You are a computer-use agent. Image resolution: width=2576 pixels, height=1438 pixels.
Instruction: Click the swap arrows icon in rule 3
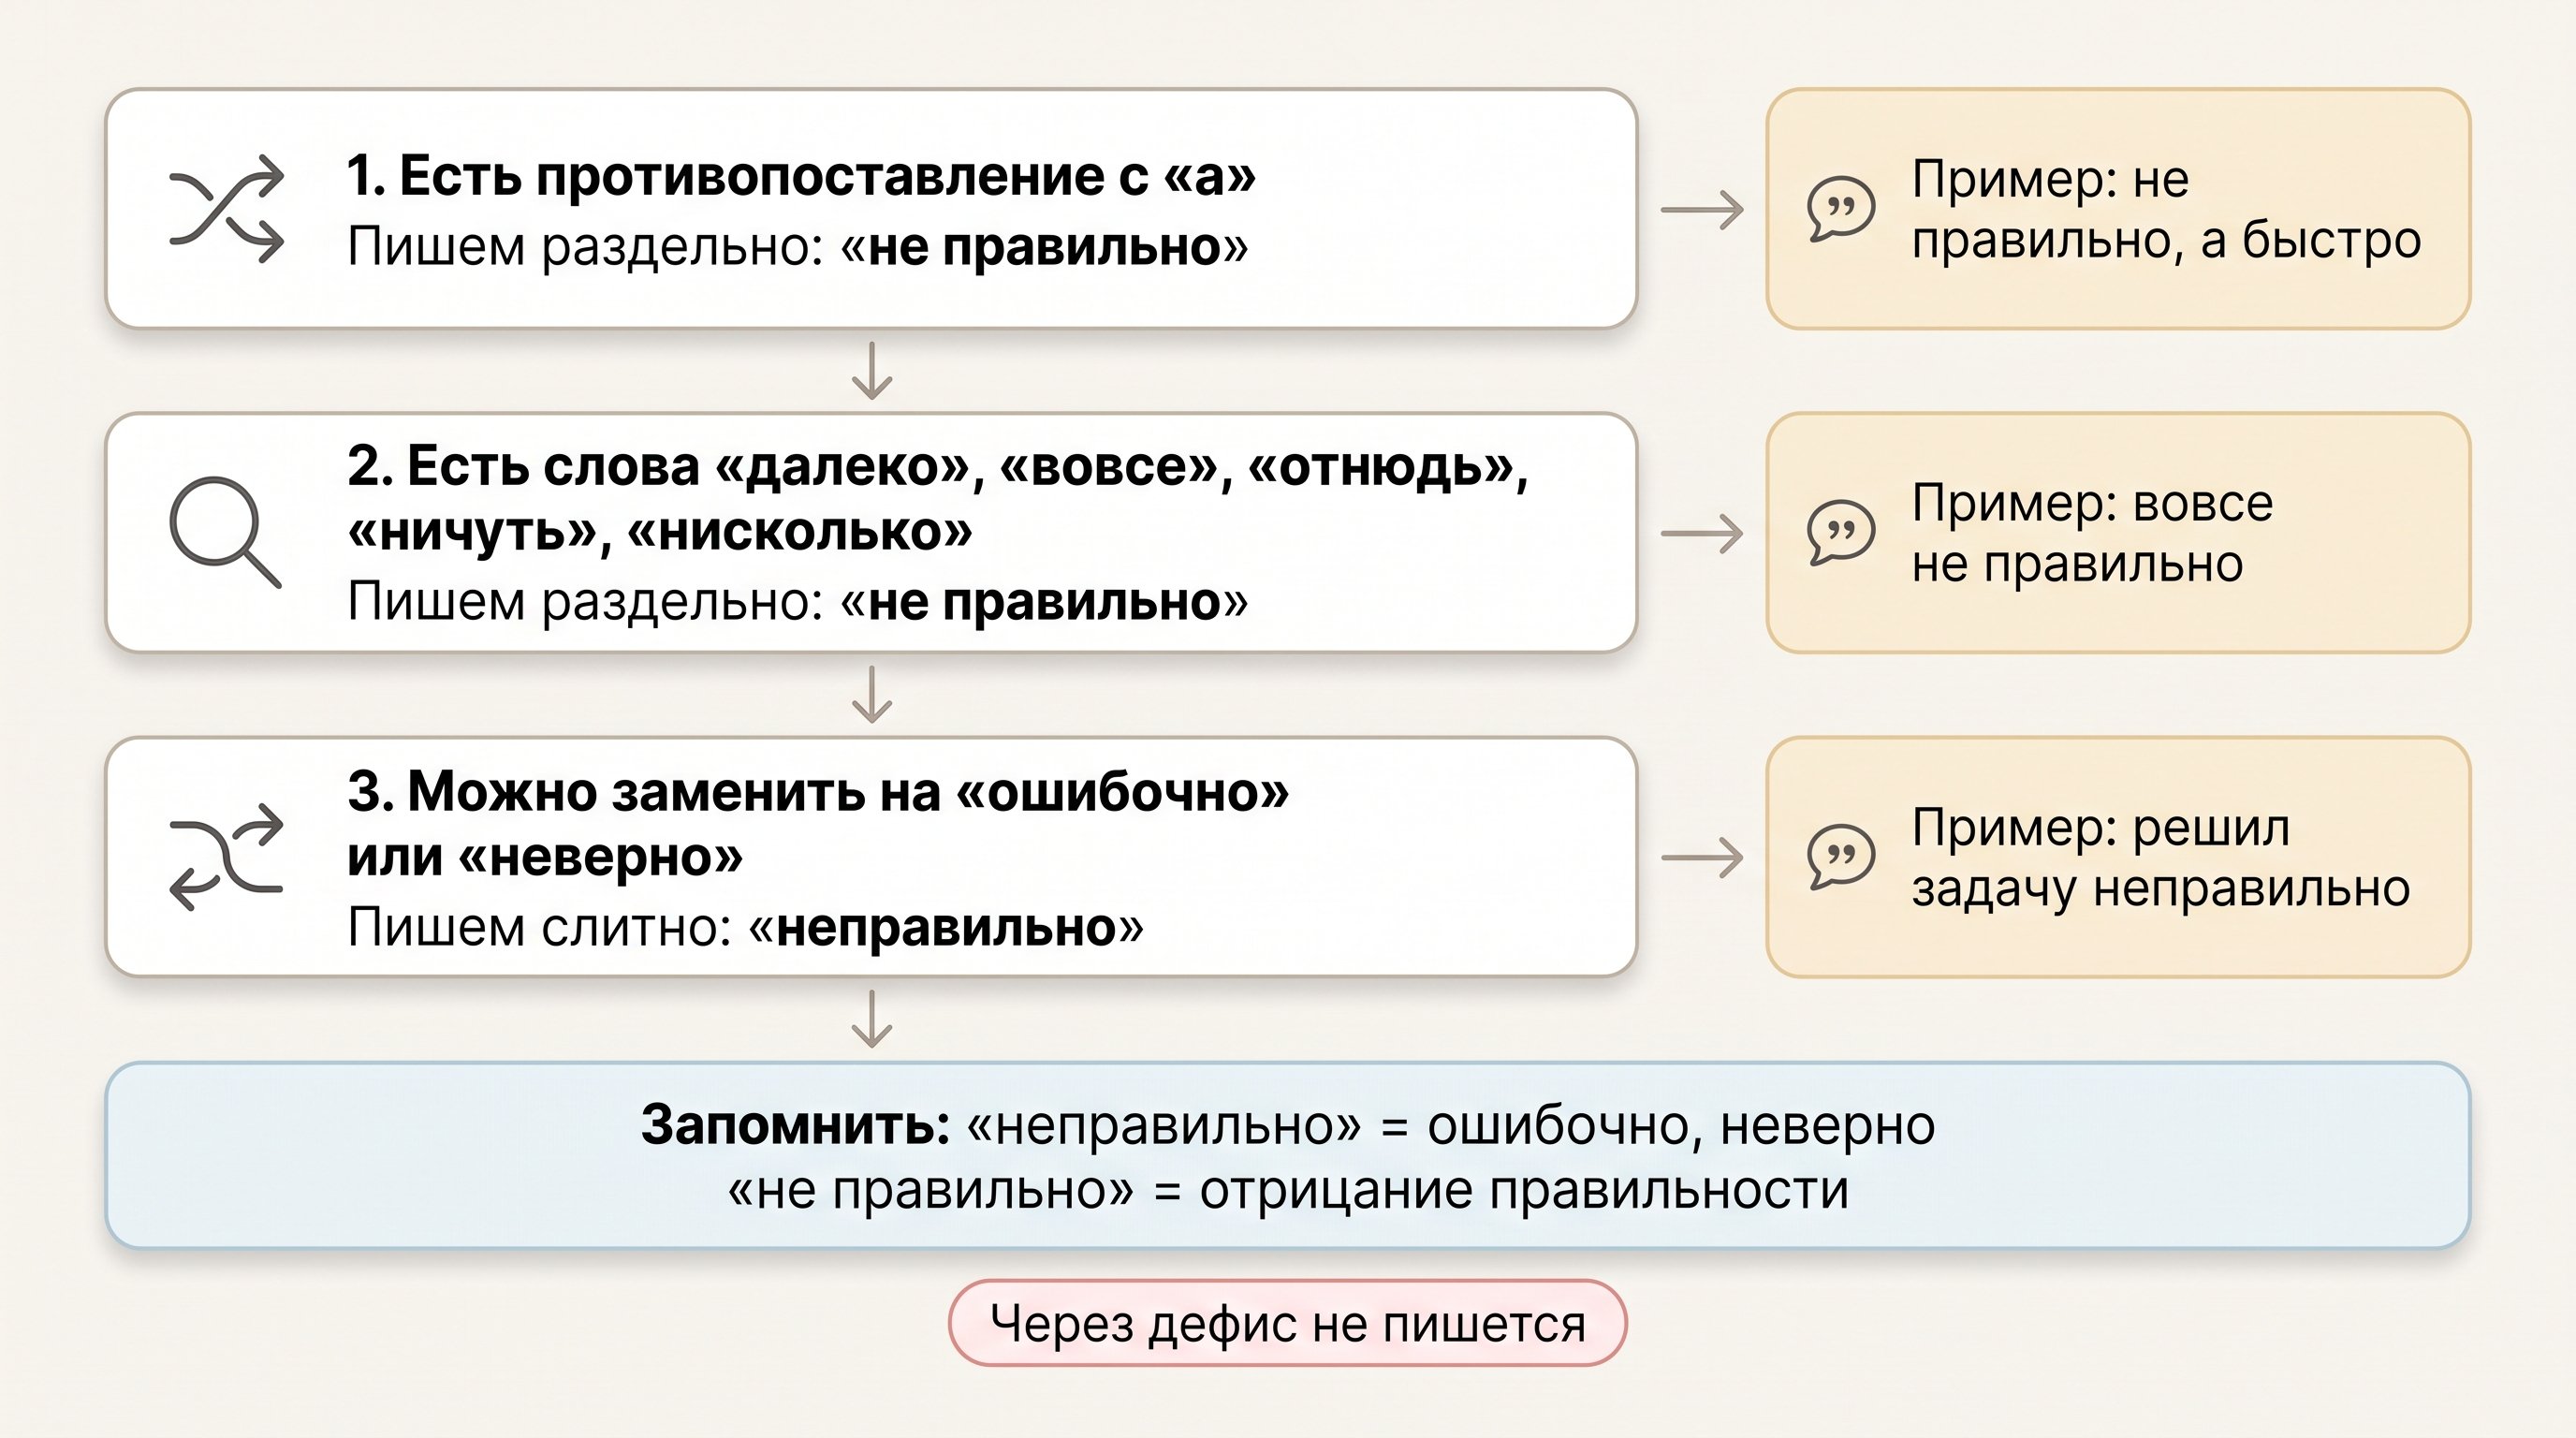227,857
